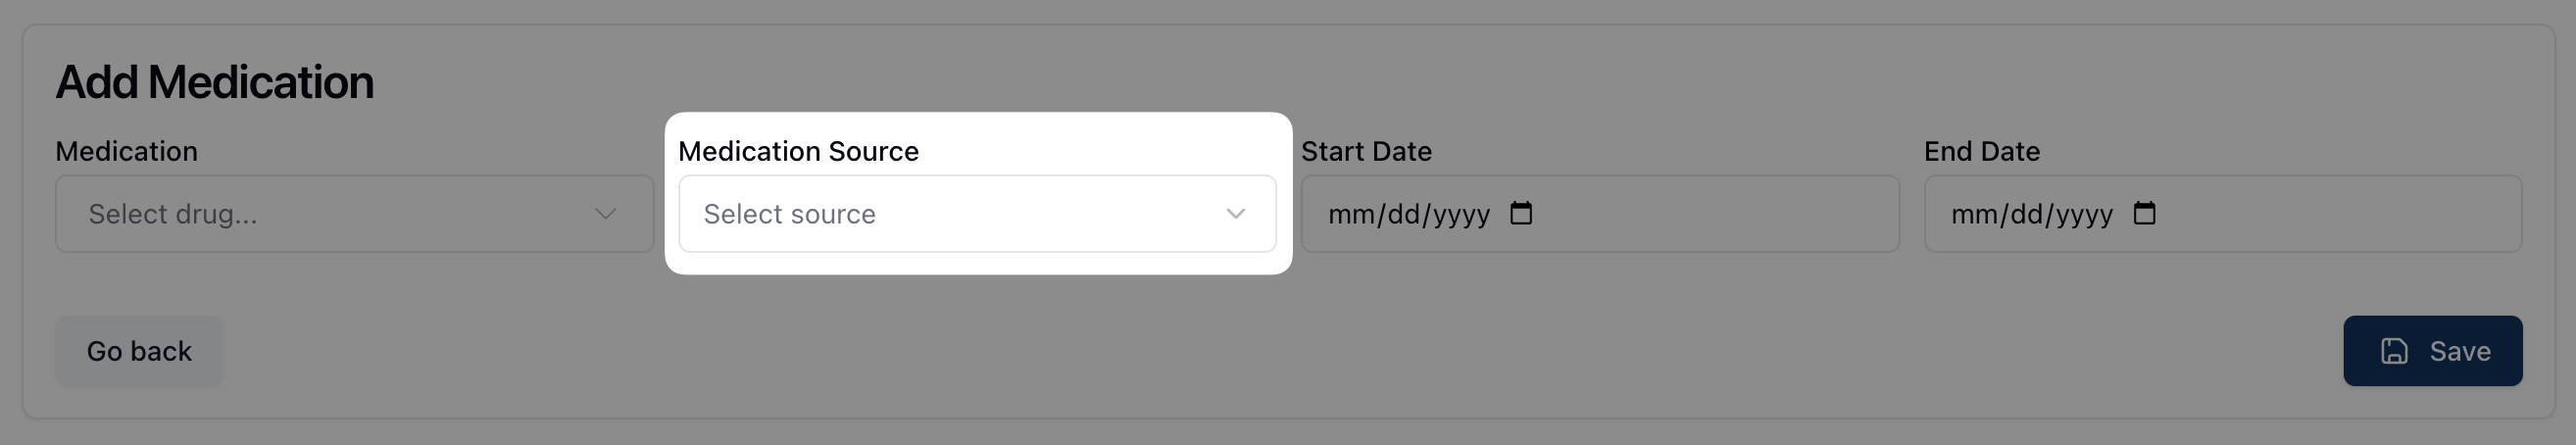This screenshot has height=445, width=2576.
Task: Select the year segment in End Date
Action: 2083,215
